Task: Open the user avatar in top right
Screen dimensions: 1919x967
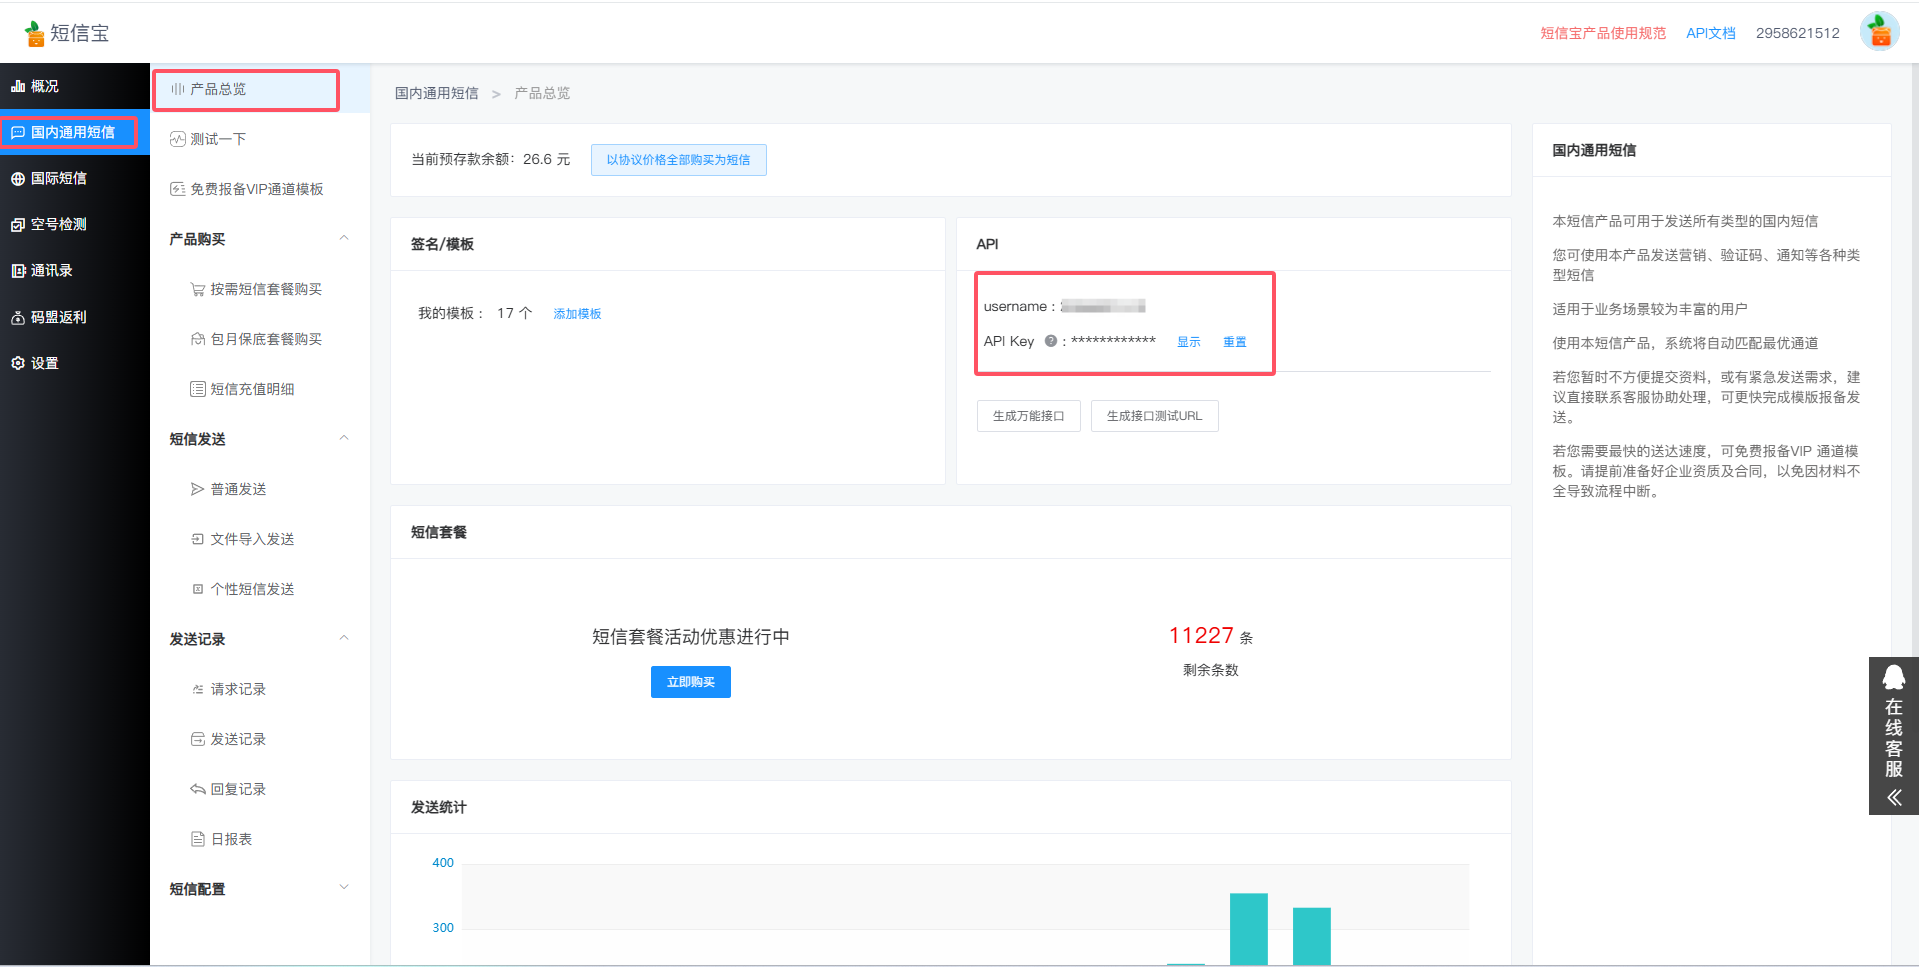Action: click(1879, 32)
